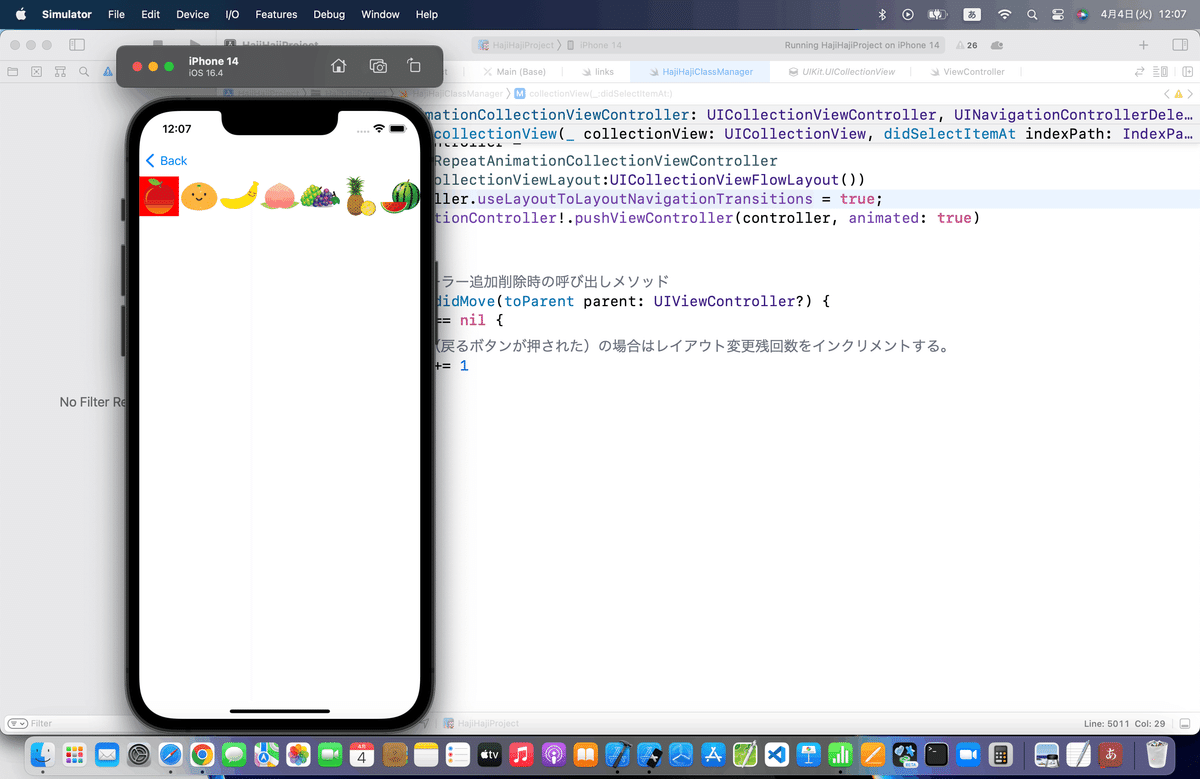Open the issue navigator warning icon
Screen dimensions: 1200x779
107,72
